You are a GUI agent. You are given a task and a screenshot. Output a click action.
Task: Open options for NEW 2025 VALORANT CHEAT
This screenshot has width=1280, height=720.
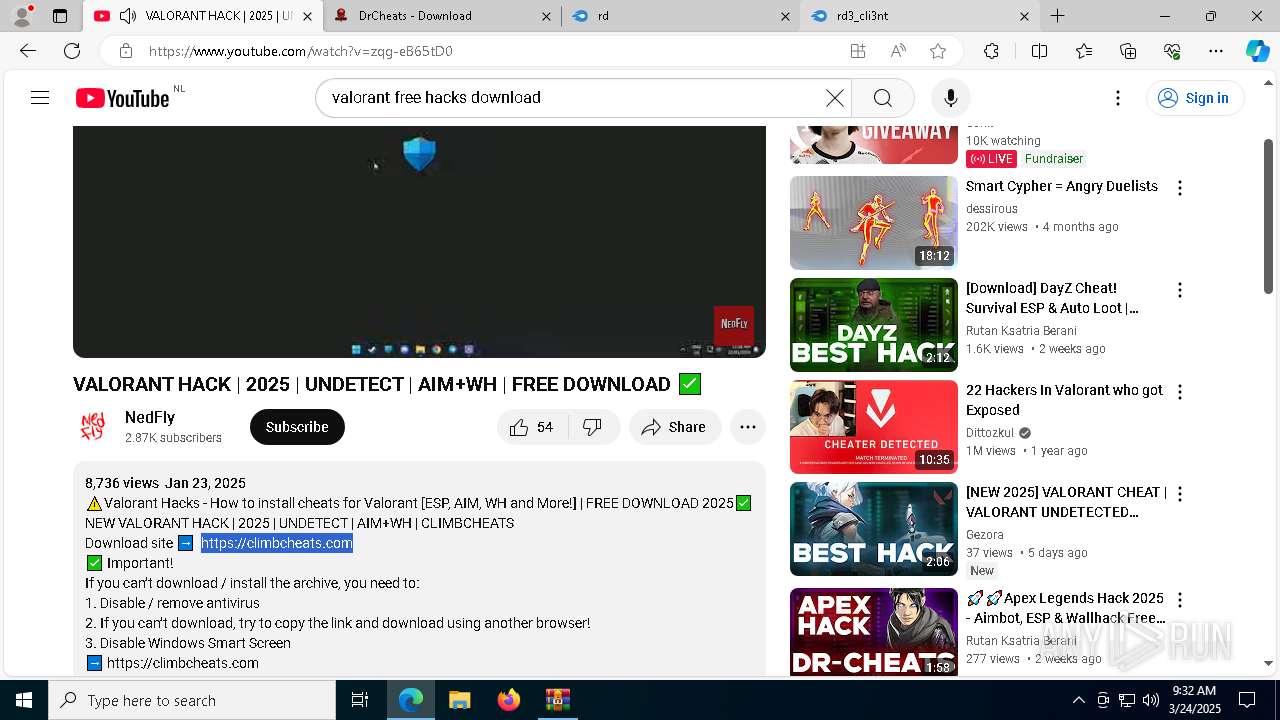(1180, 494)
